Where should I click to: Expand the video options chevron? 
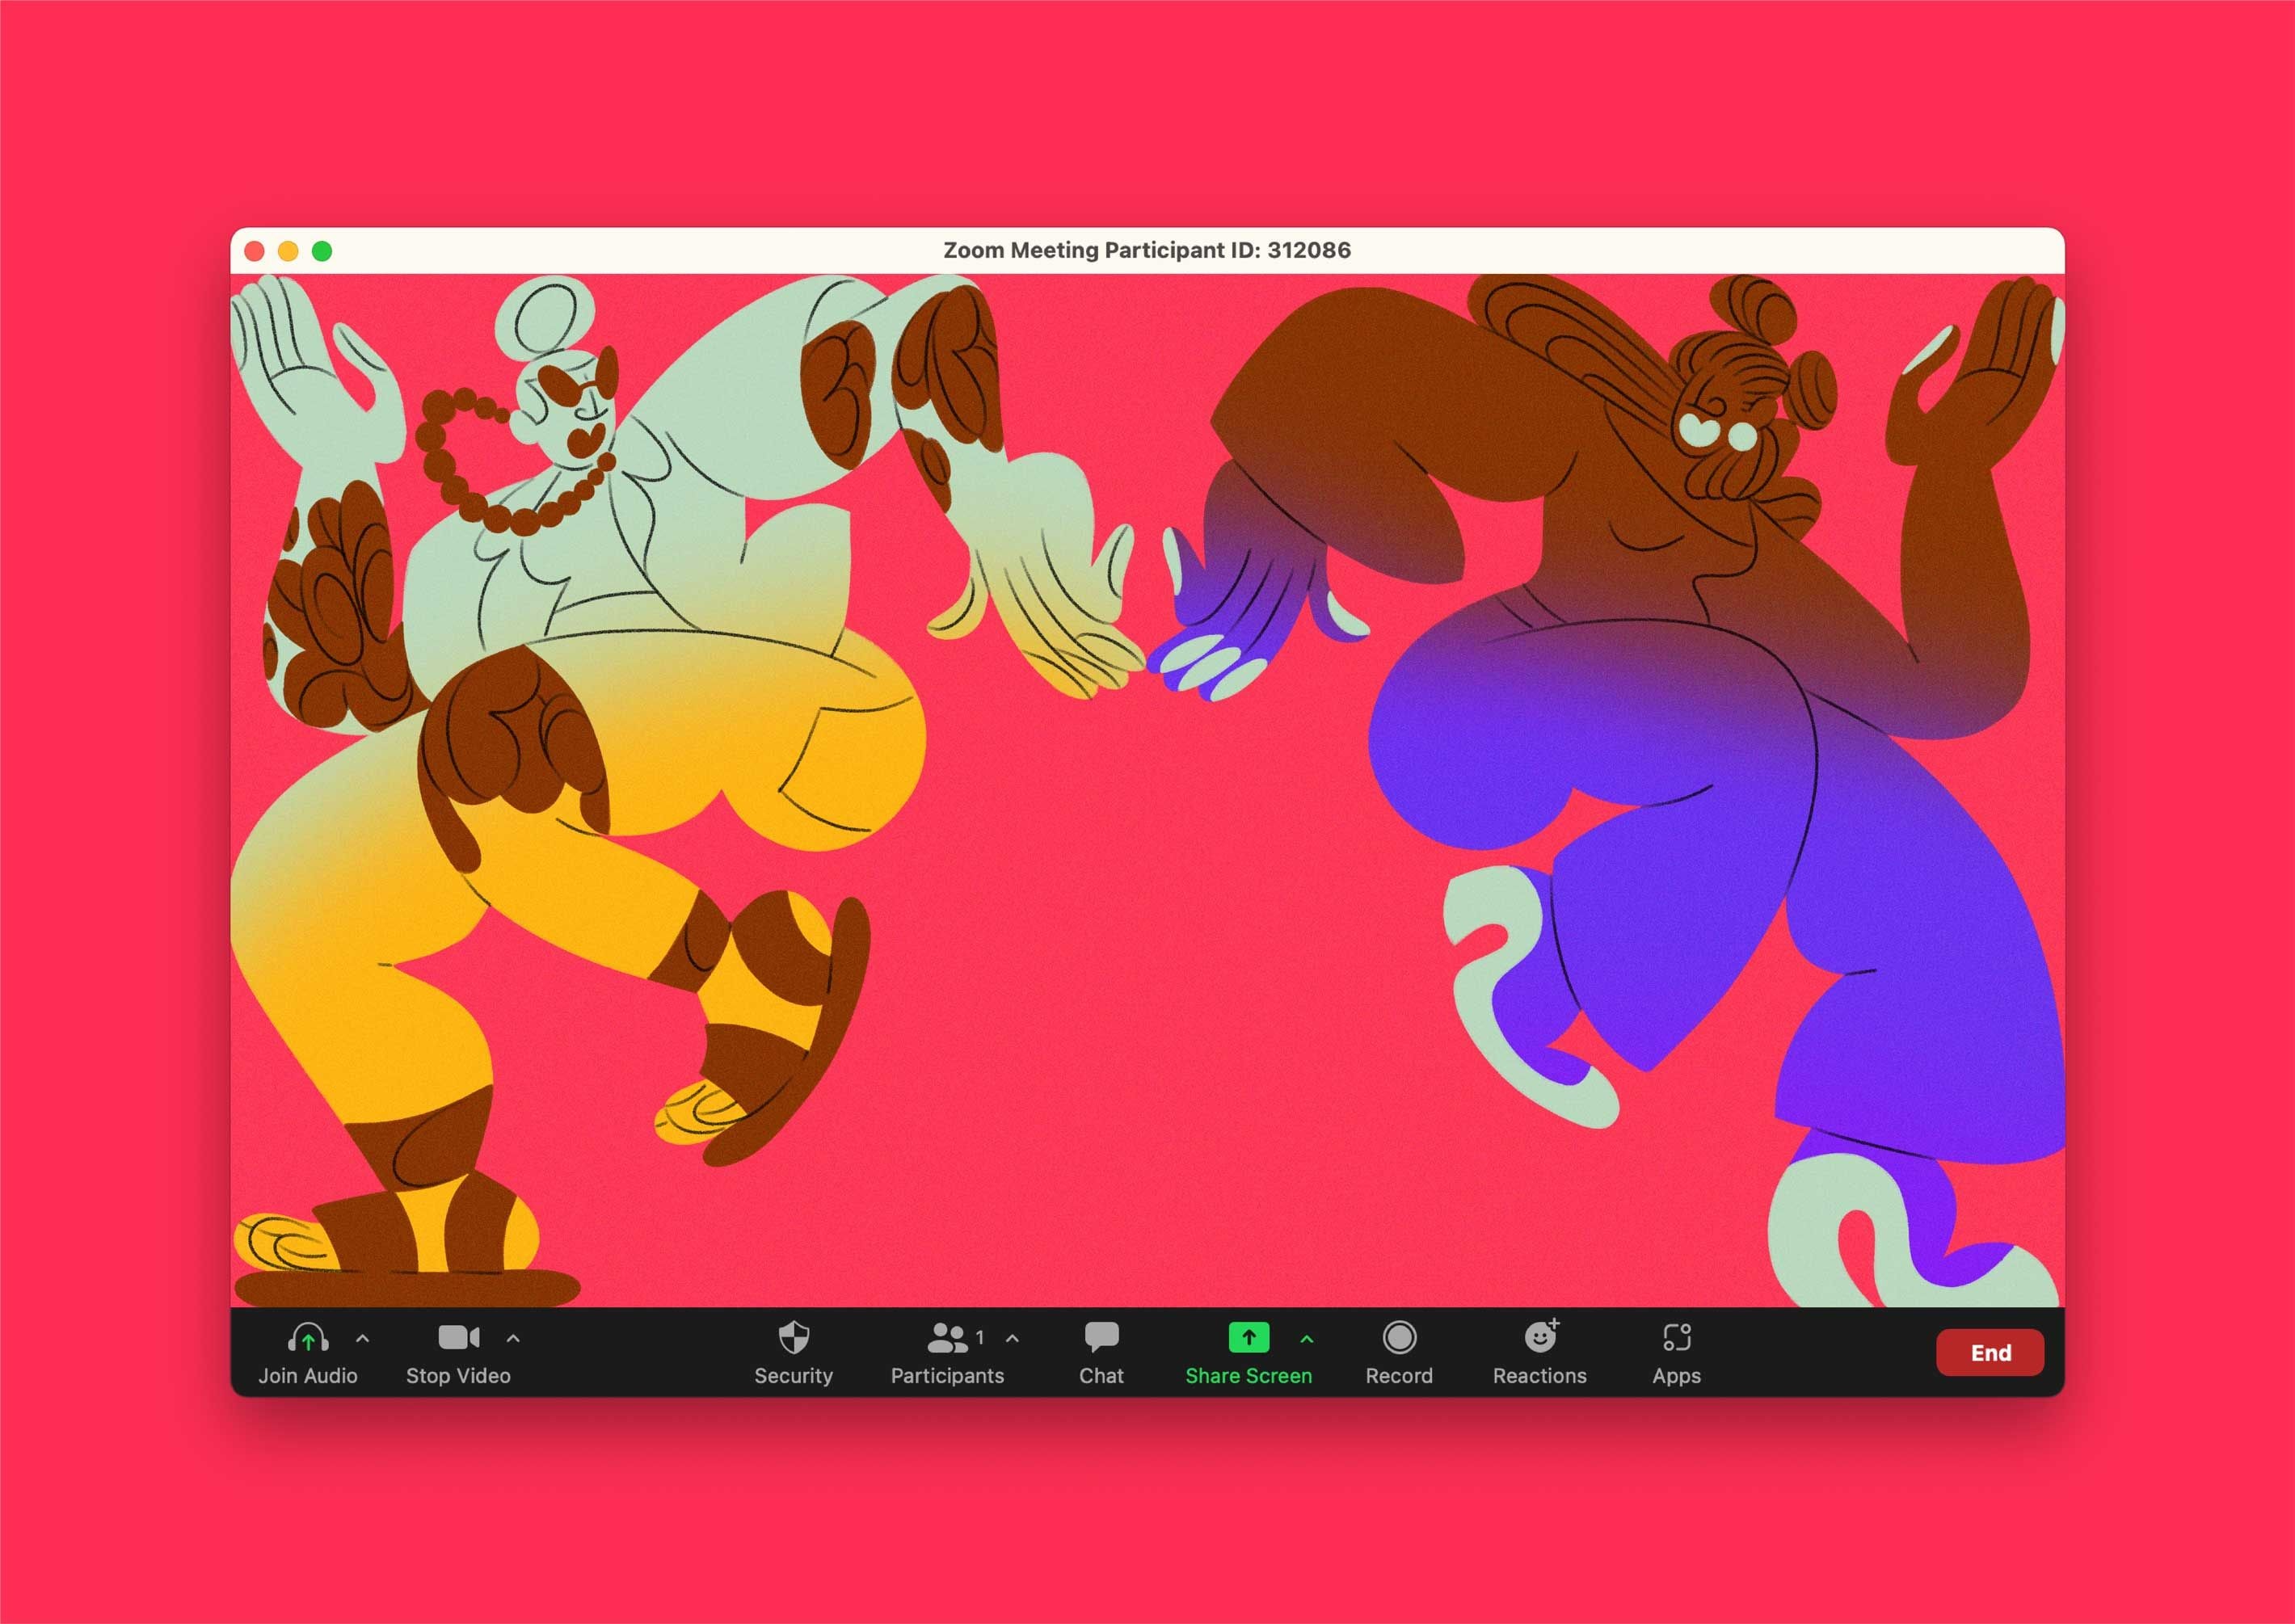tap(513, 1338)
